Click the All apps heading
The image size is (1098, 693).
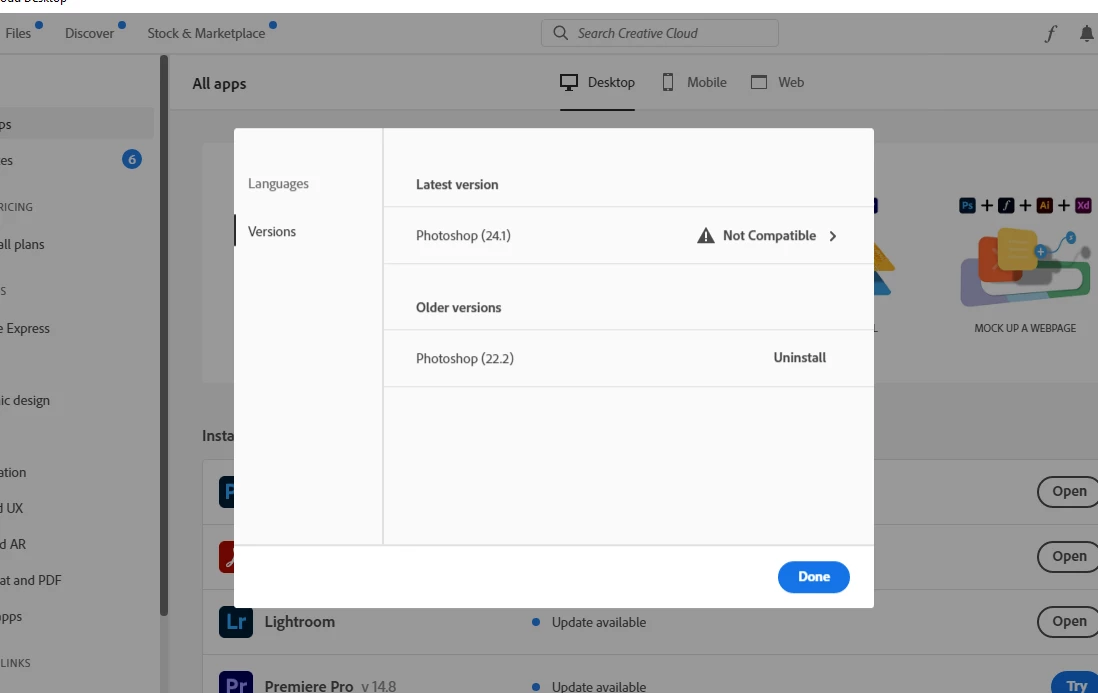click(x=219, y=84)
